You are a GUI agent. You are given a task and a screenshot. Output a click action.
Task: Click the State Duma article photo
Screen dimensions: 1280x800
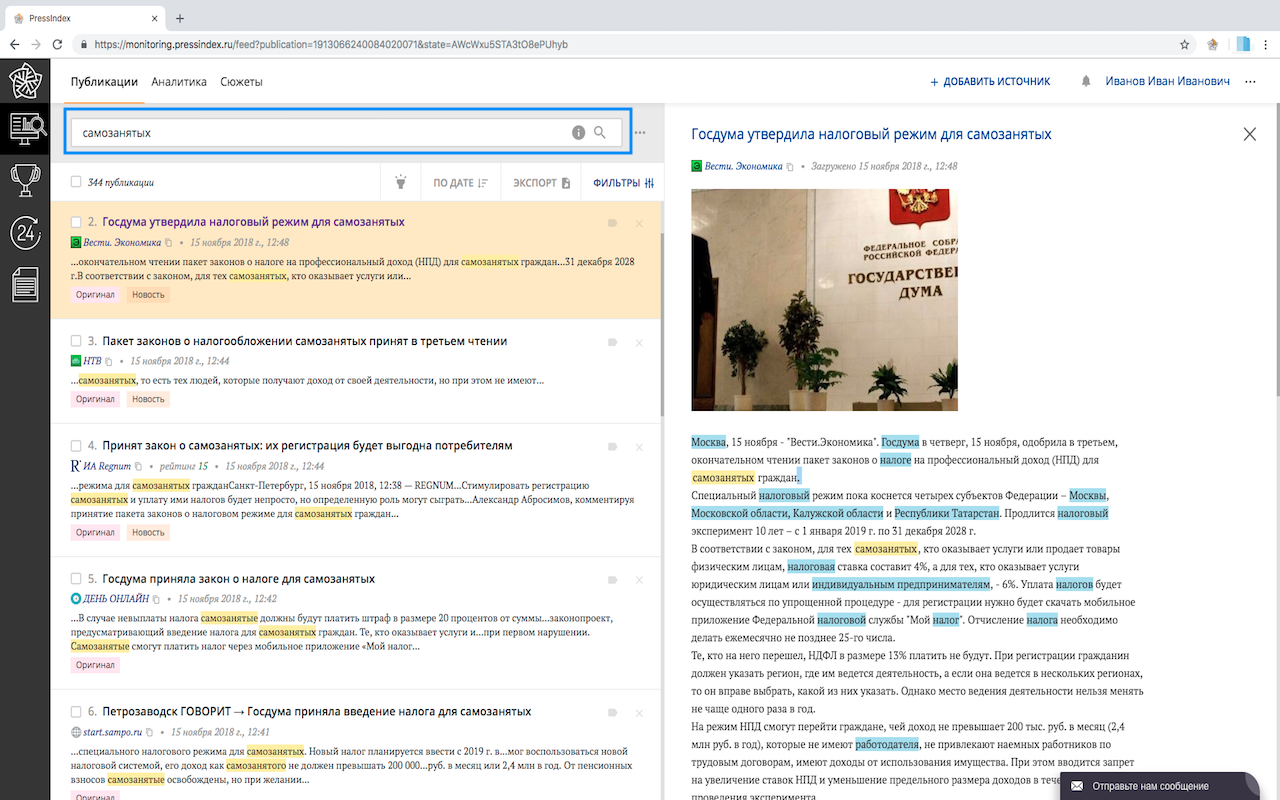824,300
